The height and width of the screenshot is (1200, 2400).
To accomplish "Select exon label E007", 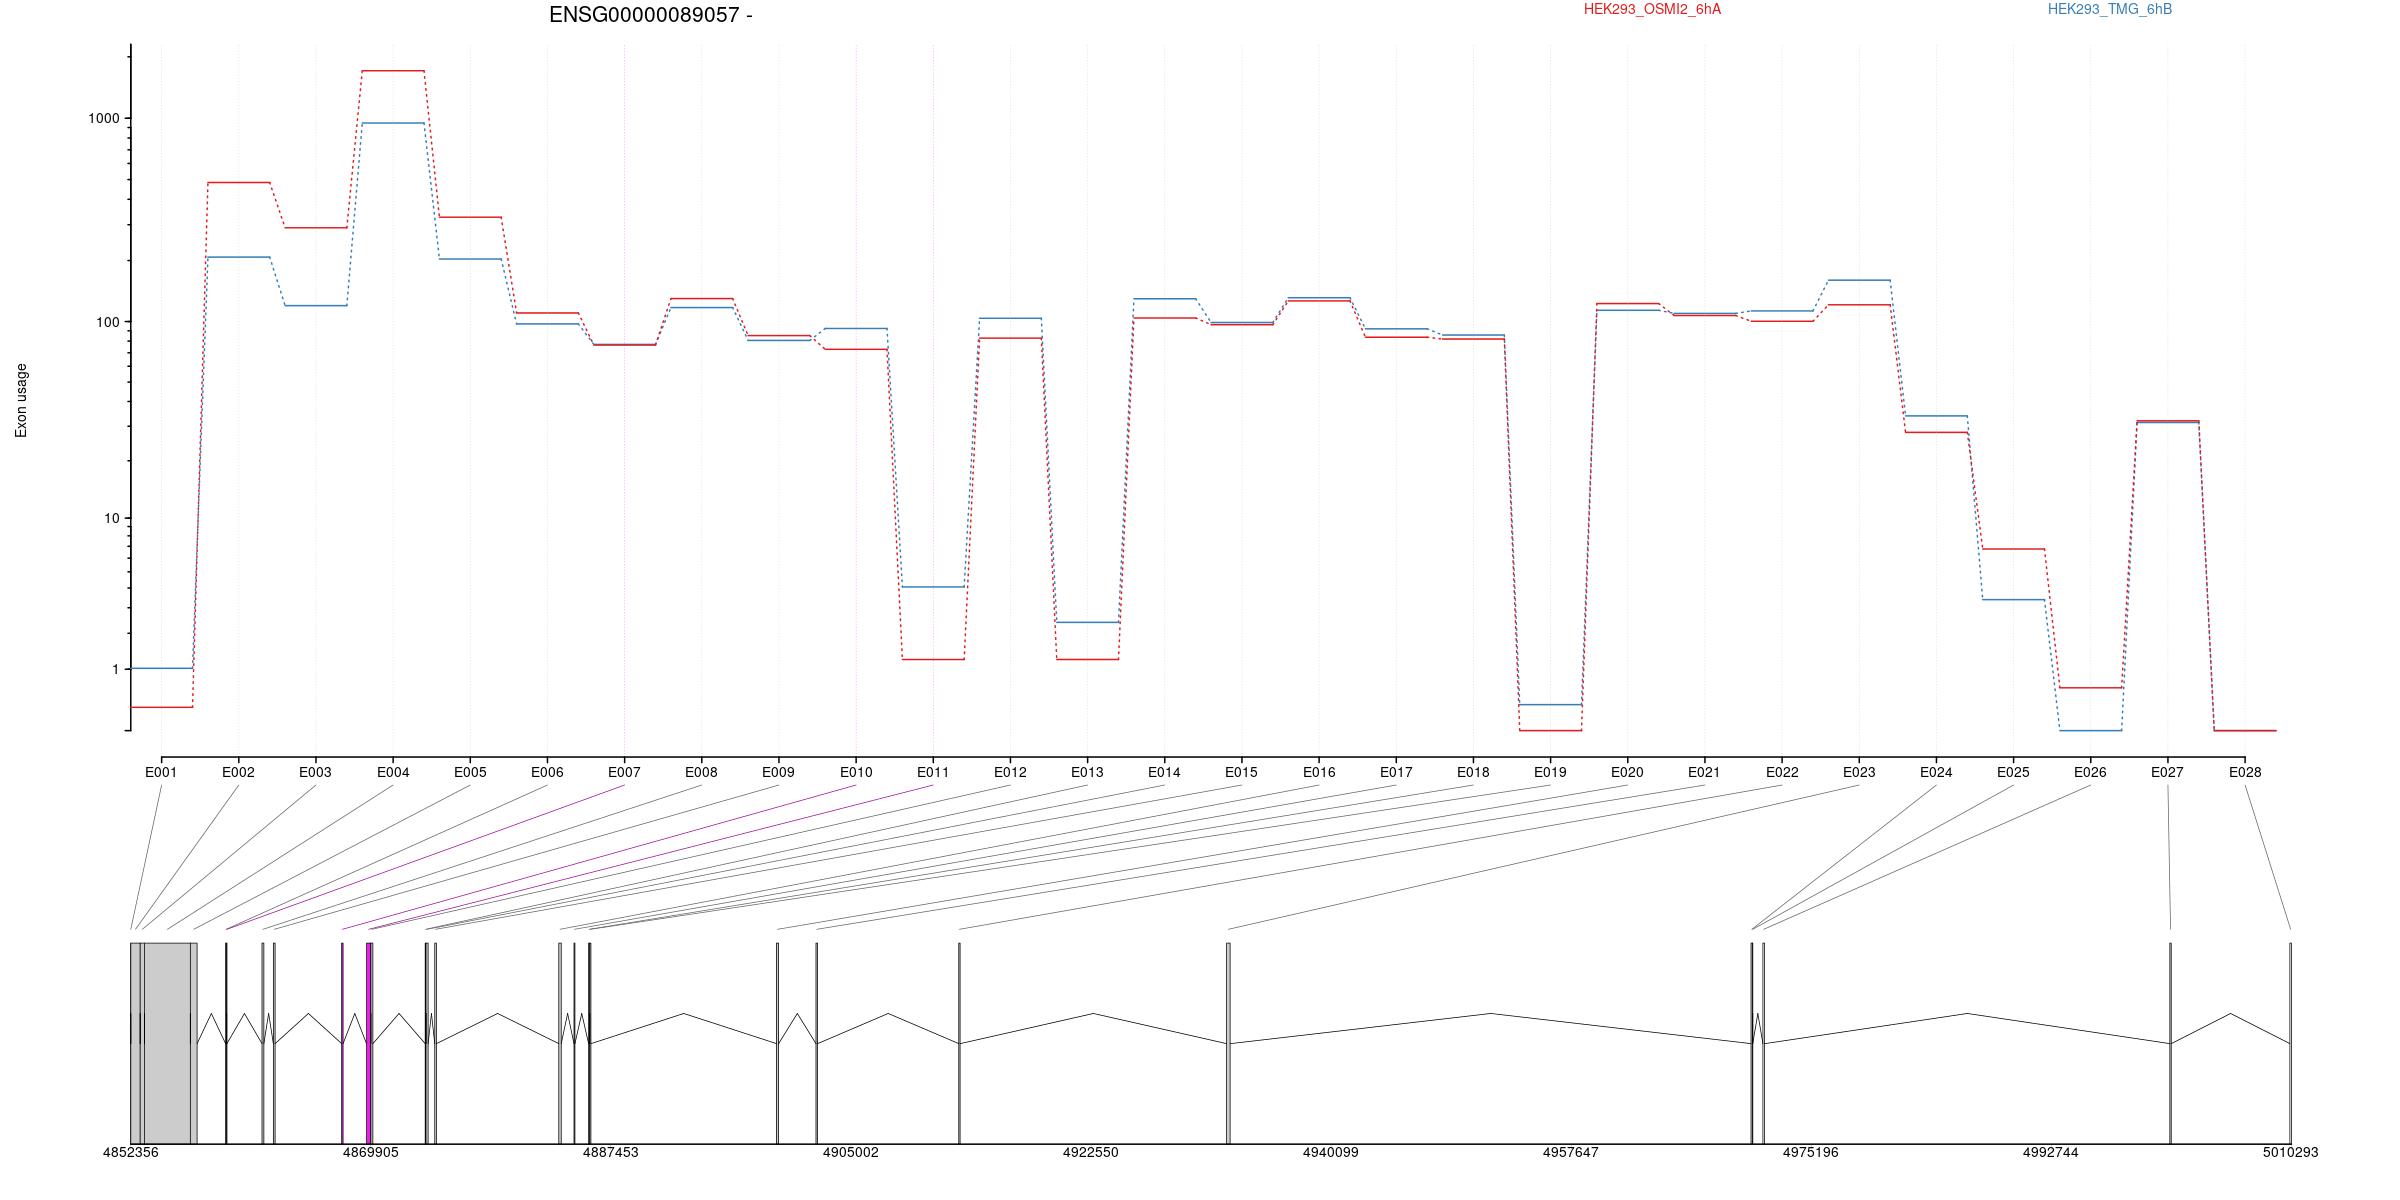I will [624, 772].
